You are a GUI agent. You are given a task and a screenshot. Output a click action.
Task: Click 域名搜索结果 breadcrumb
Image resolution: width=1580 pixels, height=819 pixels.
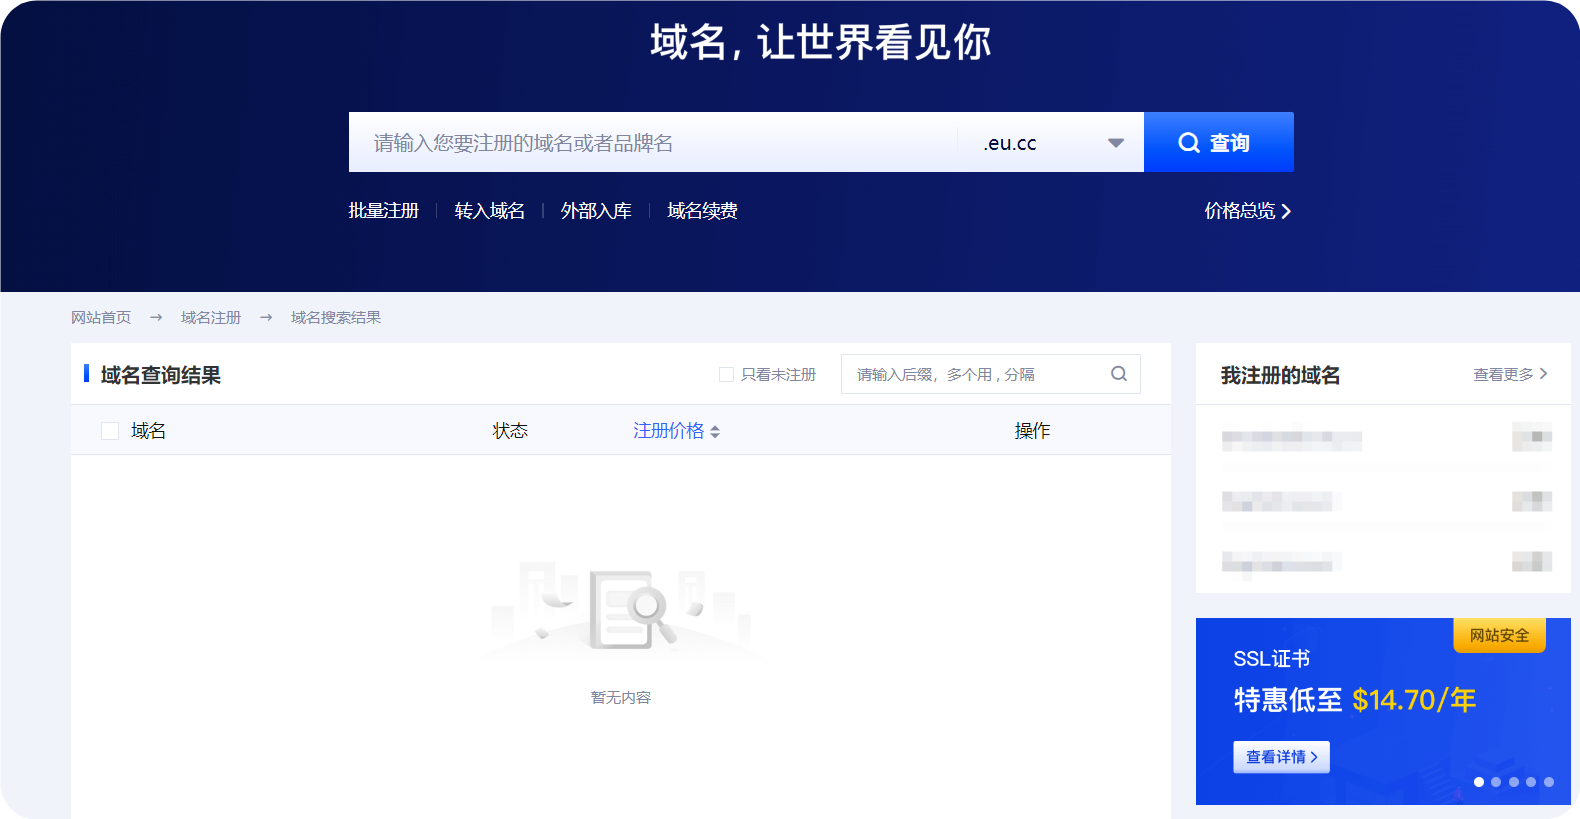click(336, 317)
